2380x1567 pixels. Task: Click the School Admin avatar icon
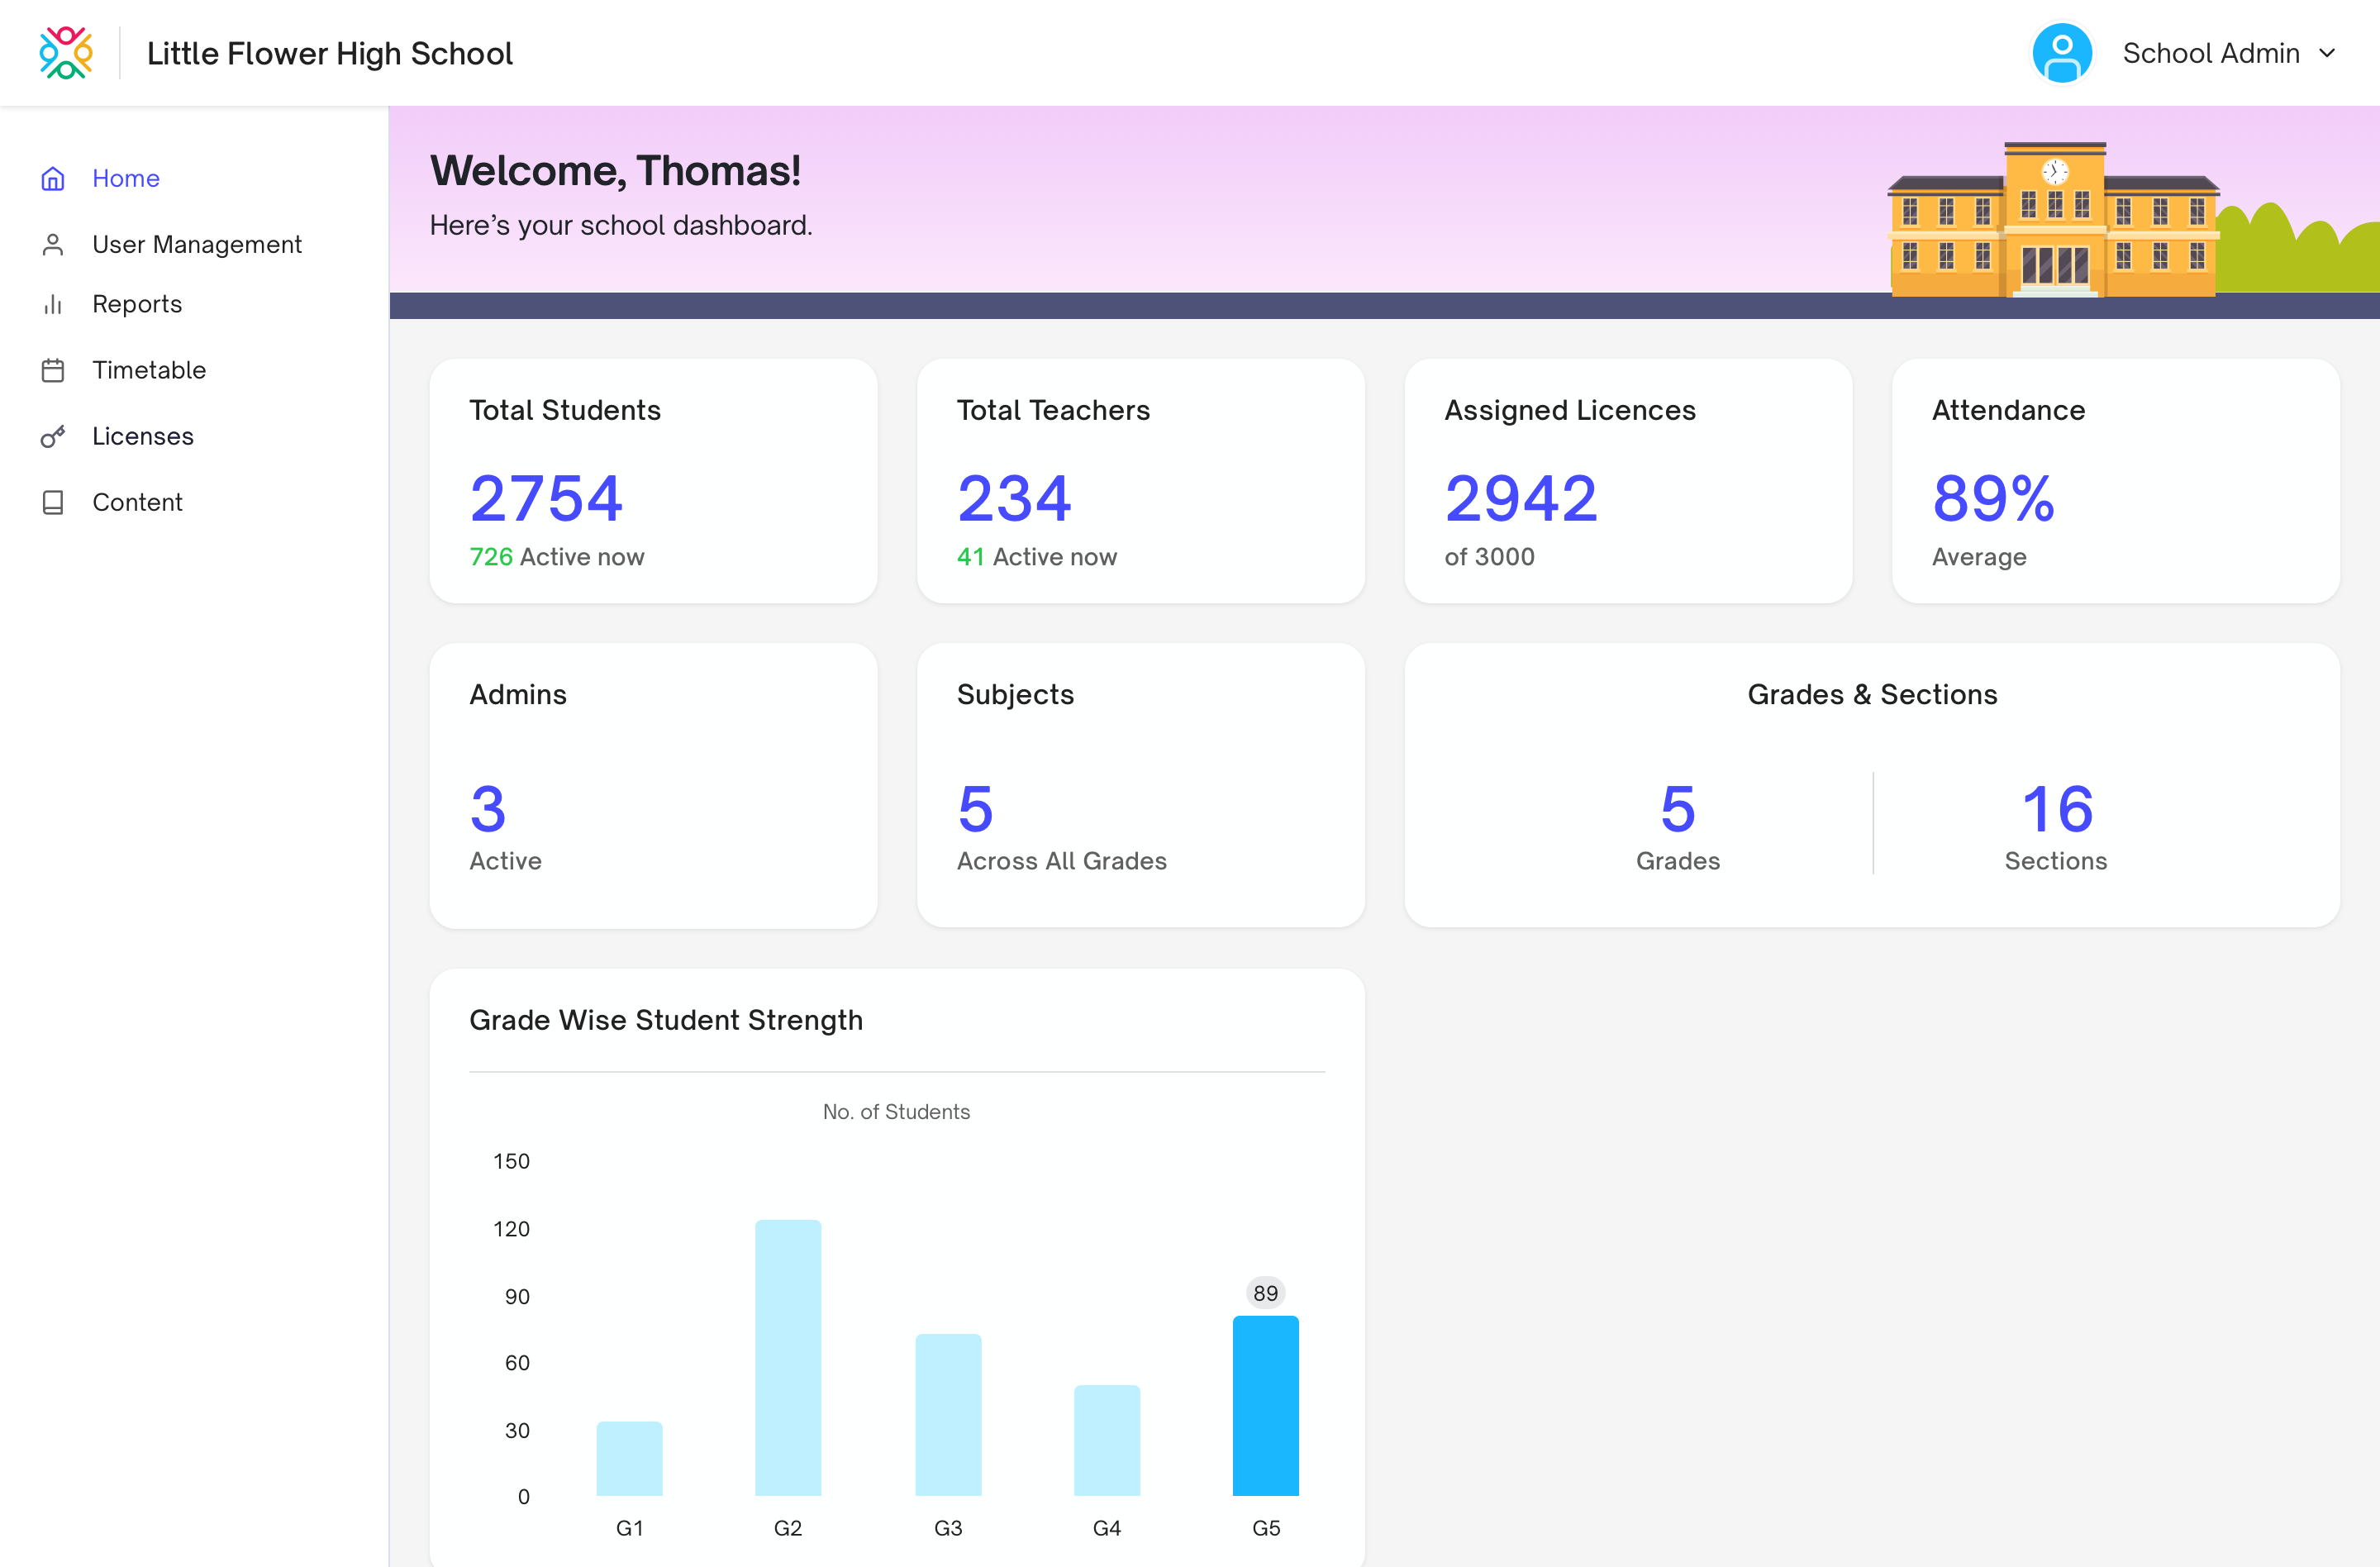click(x=2061, y=53)
